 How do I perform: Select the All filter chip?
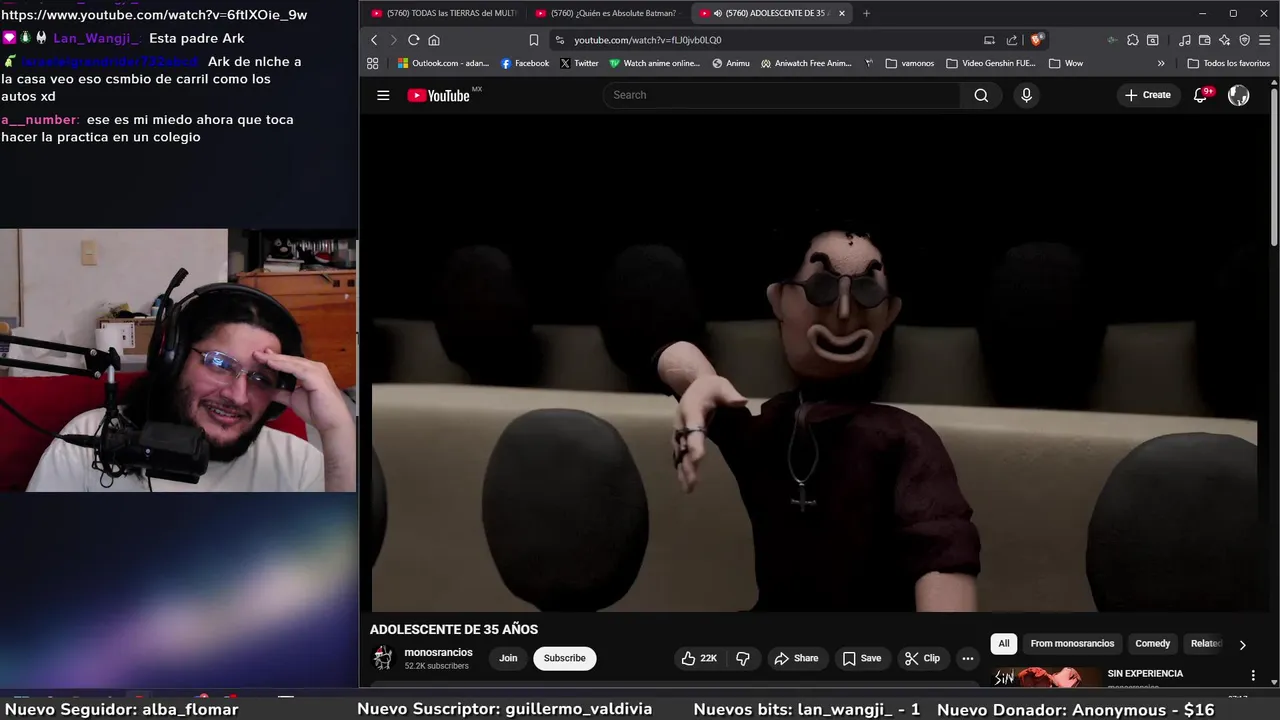click(1004, 644)
